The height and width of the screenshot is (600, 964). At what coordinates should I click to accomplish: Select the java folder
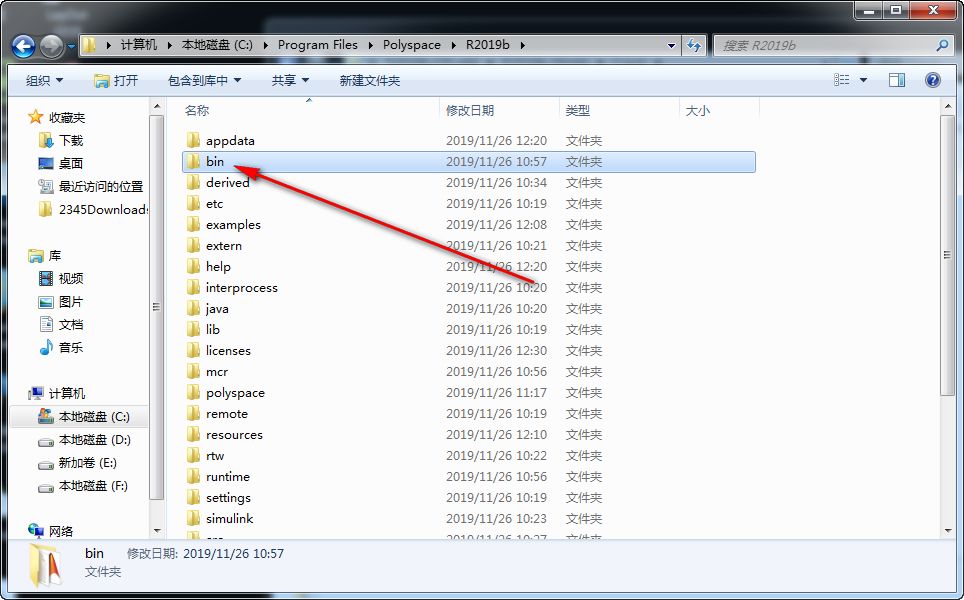[x=217, y=308]
